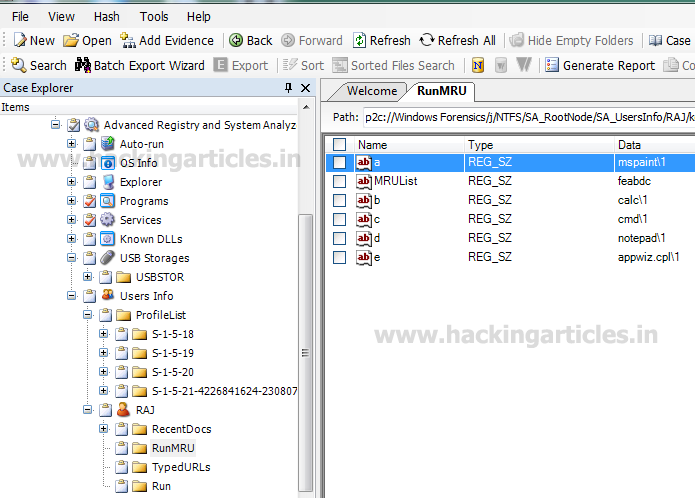Click the New case toolbar icon
The height and width of the screenshot is (498, 695).
tap(20, 40)
